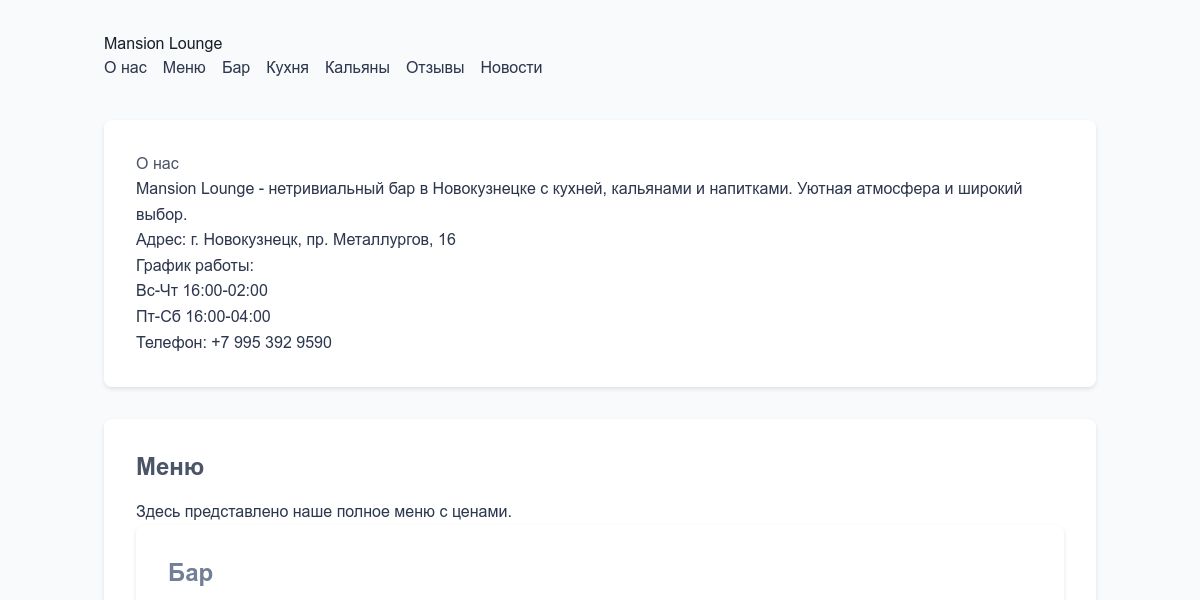Open the О нас navigation link

pos(125,68)
